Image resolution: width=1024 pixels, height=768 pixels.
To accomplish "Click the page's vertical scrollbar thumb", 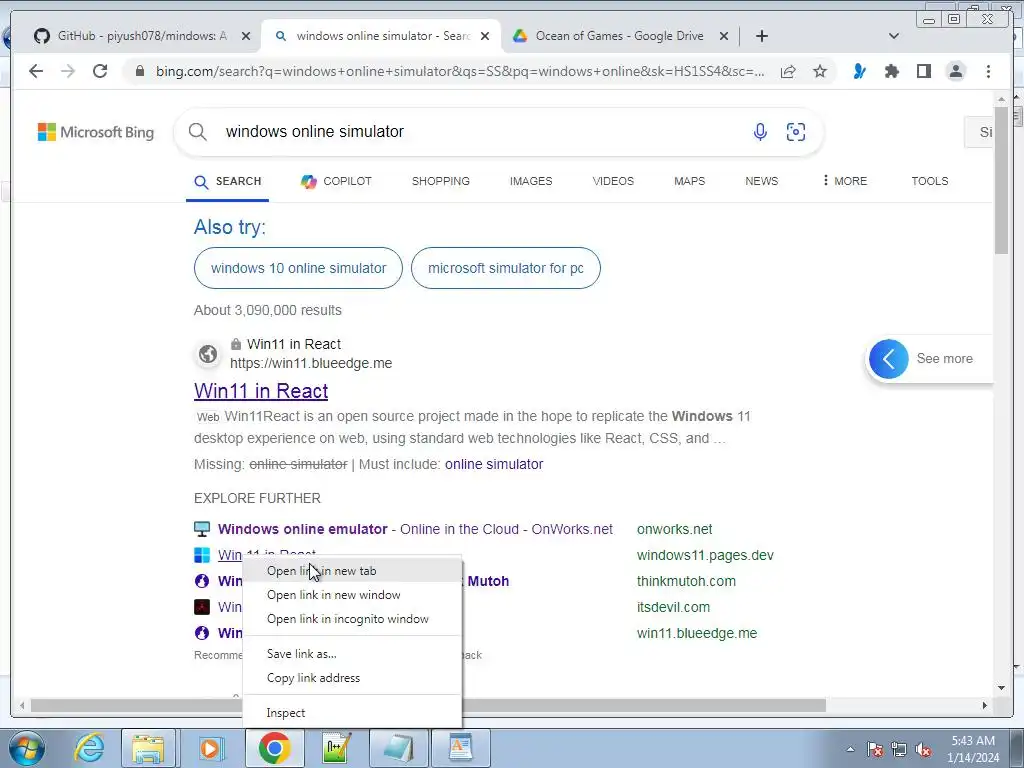I will tap(1001, 182).
